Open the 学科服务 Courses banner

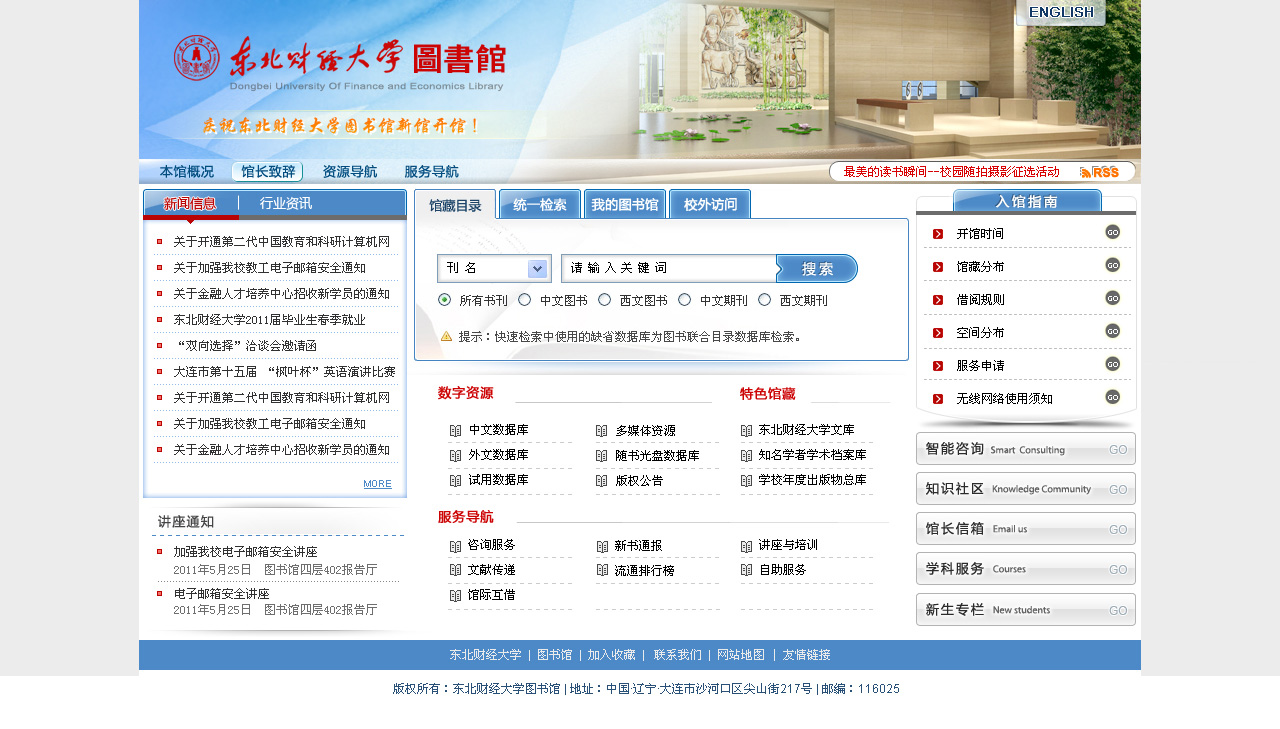pos(1026,569)
